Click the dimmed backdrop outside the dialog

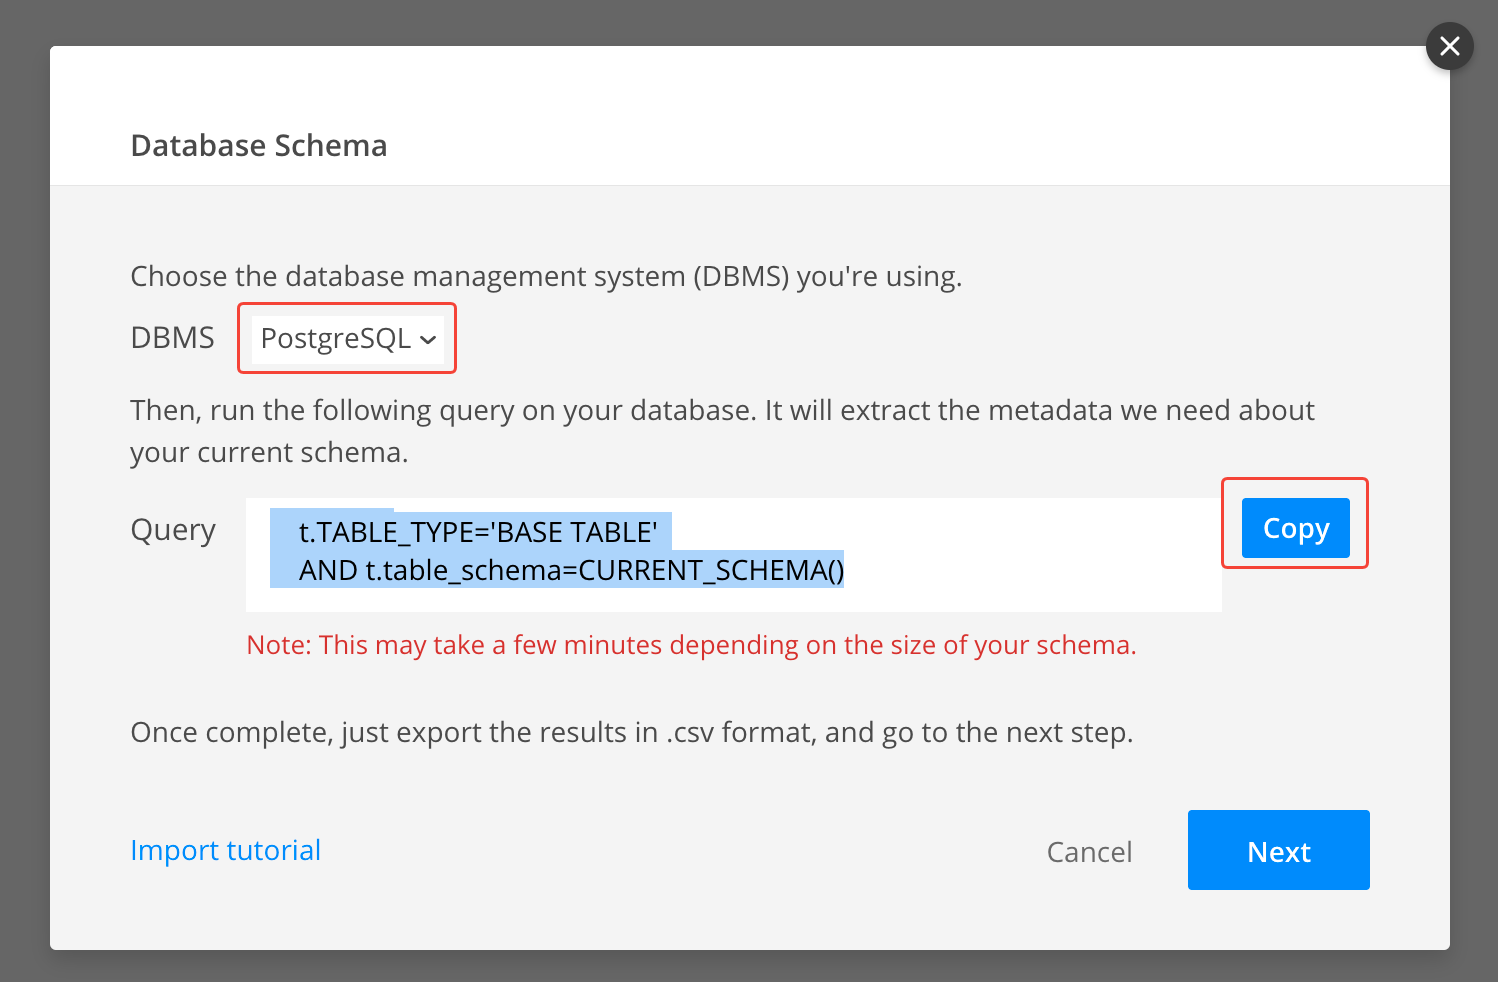[24, 500]
